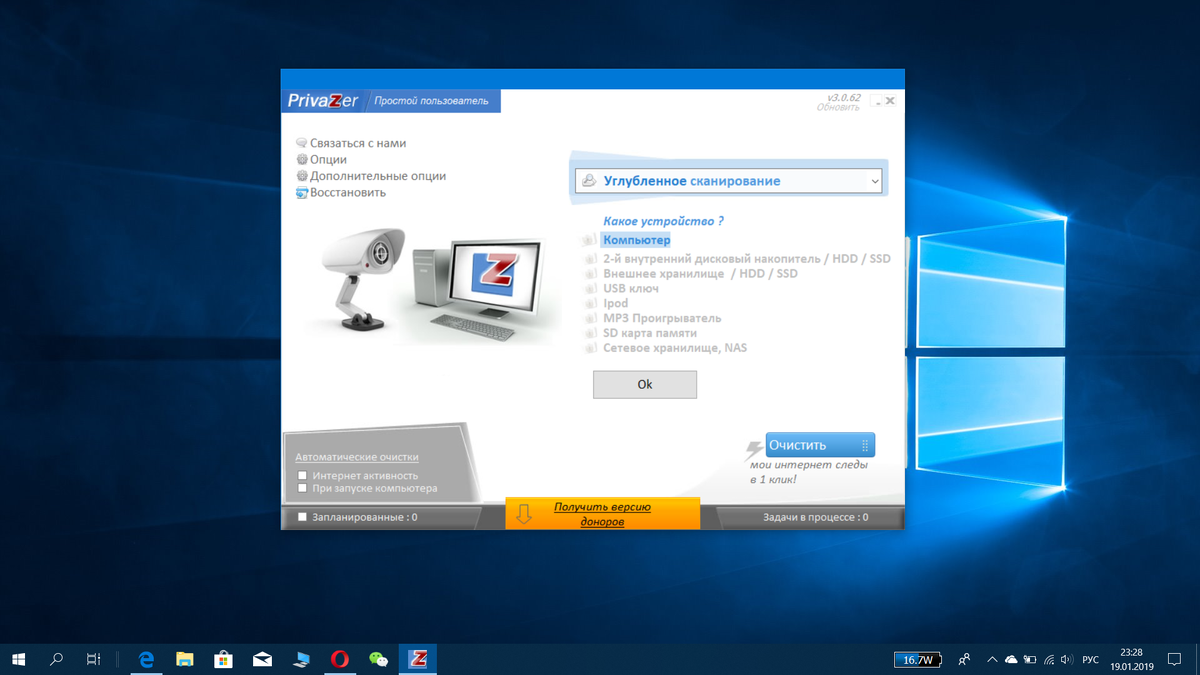Click the Какое устройство ? heading

click(663, 221)
